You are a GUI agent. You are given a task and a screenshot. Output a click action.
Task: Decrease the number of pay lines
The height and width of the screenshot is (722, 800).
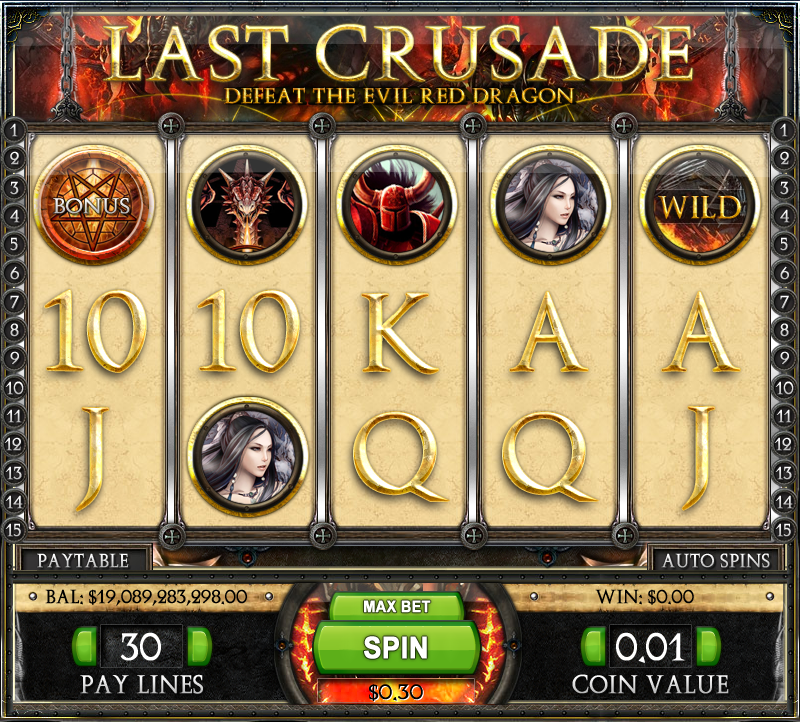85,646
